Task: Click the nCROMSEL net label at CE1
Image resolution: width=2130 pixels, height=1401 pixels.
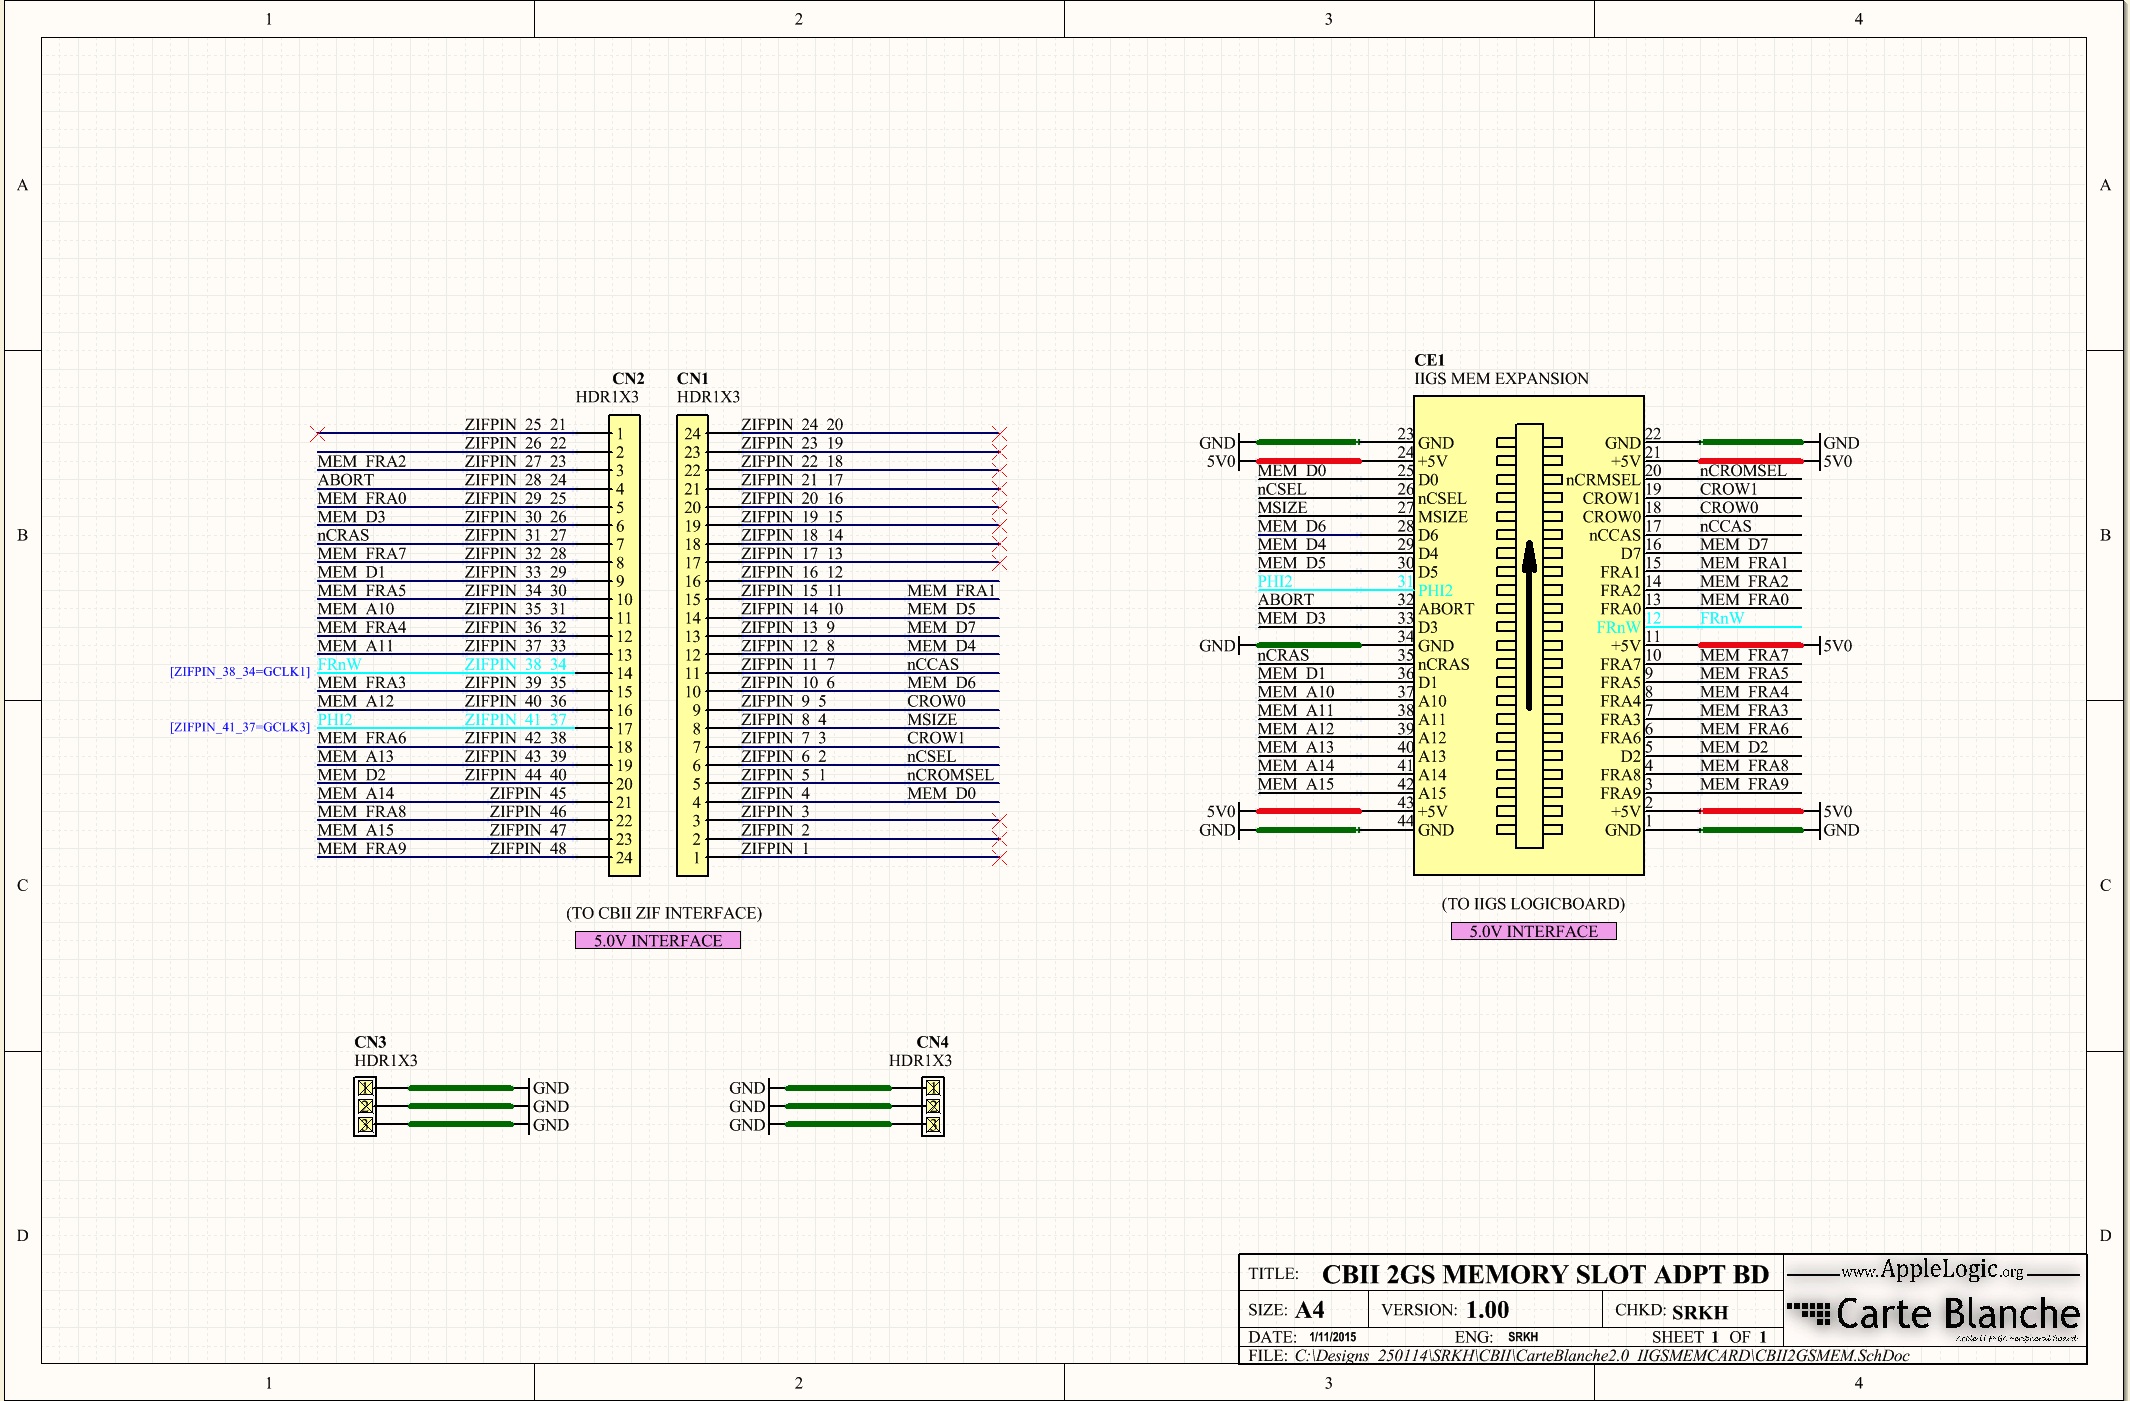Action: [1743, 471]
